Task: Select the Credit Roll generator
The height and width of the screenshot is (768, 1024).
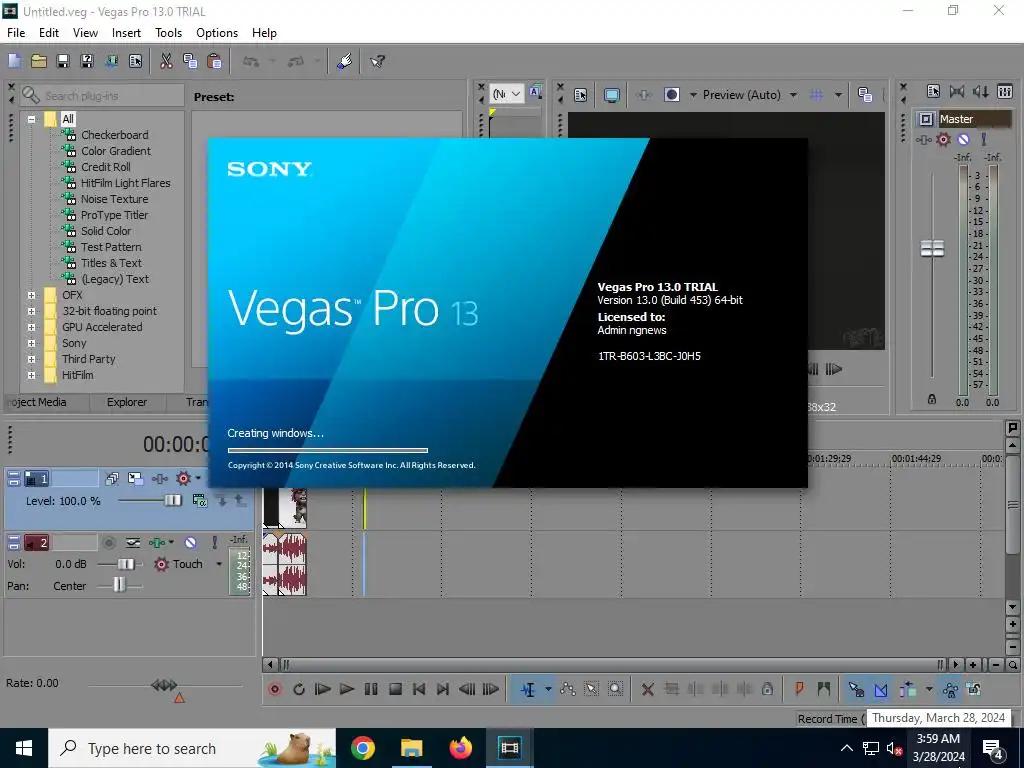Action: (106, 167)
